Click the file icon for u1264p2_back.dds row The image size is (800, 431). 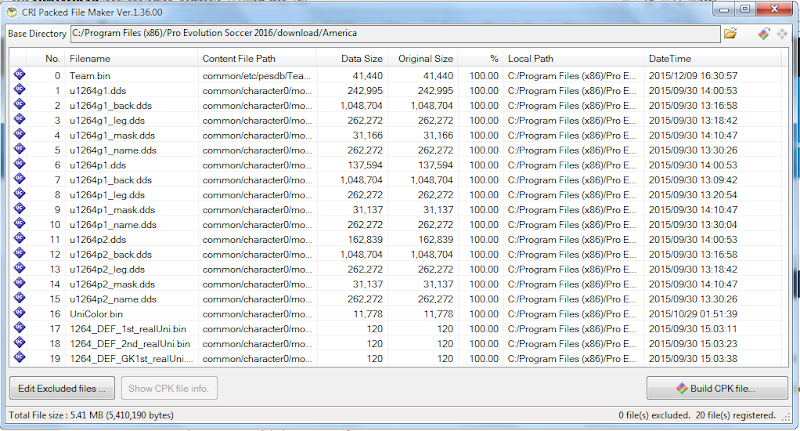[x=19, y=253]
